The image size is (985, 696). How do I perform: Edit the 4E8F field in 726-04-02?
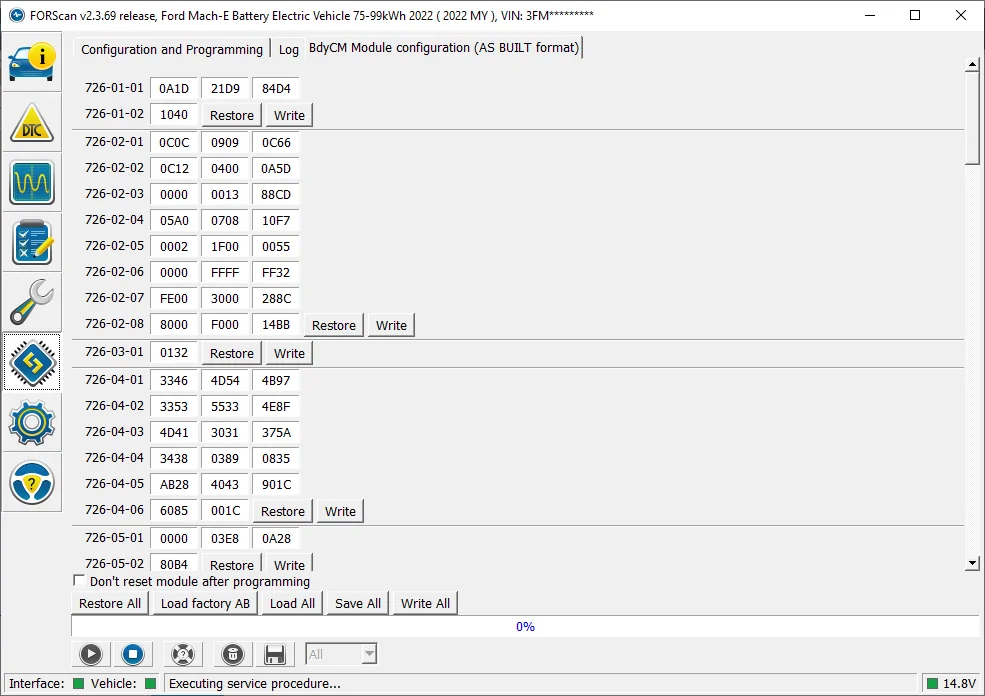(x=276, y=406)
